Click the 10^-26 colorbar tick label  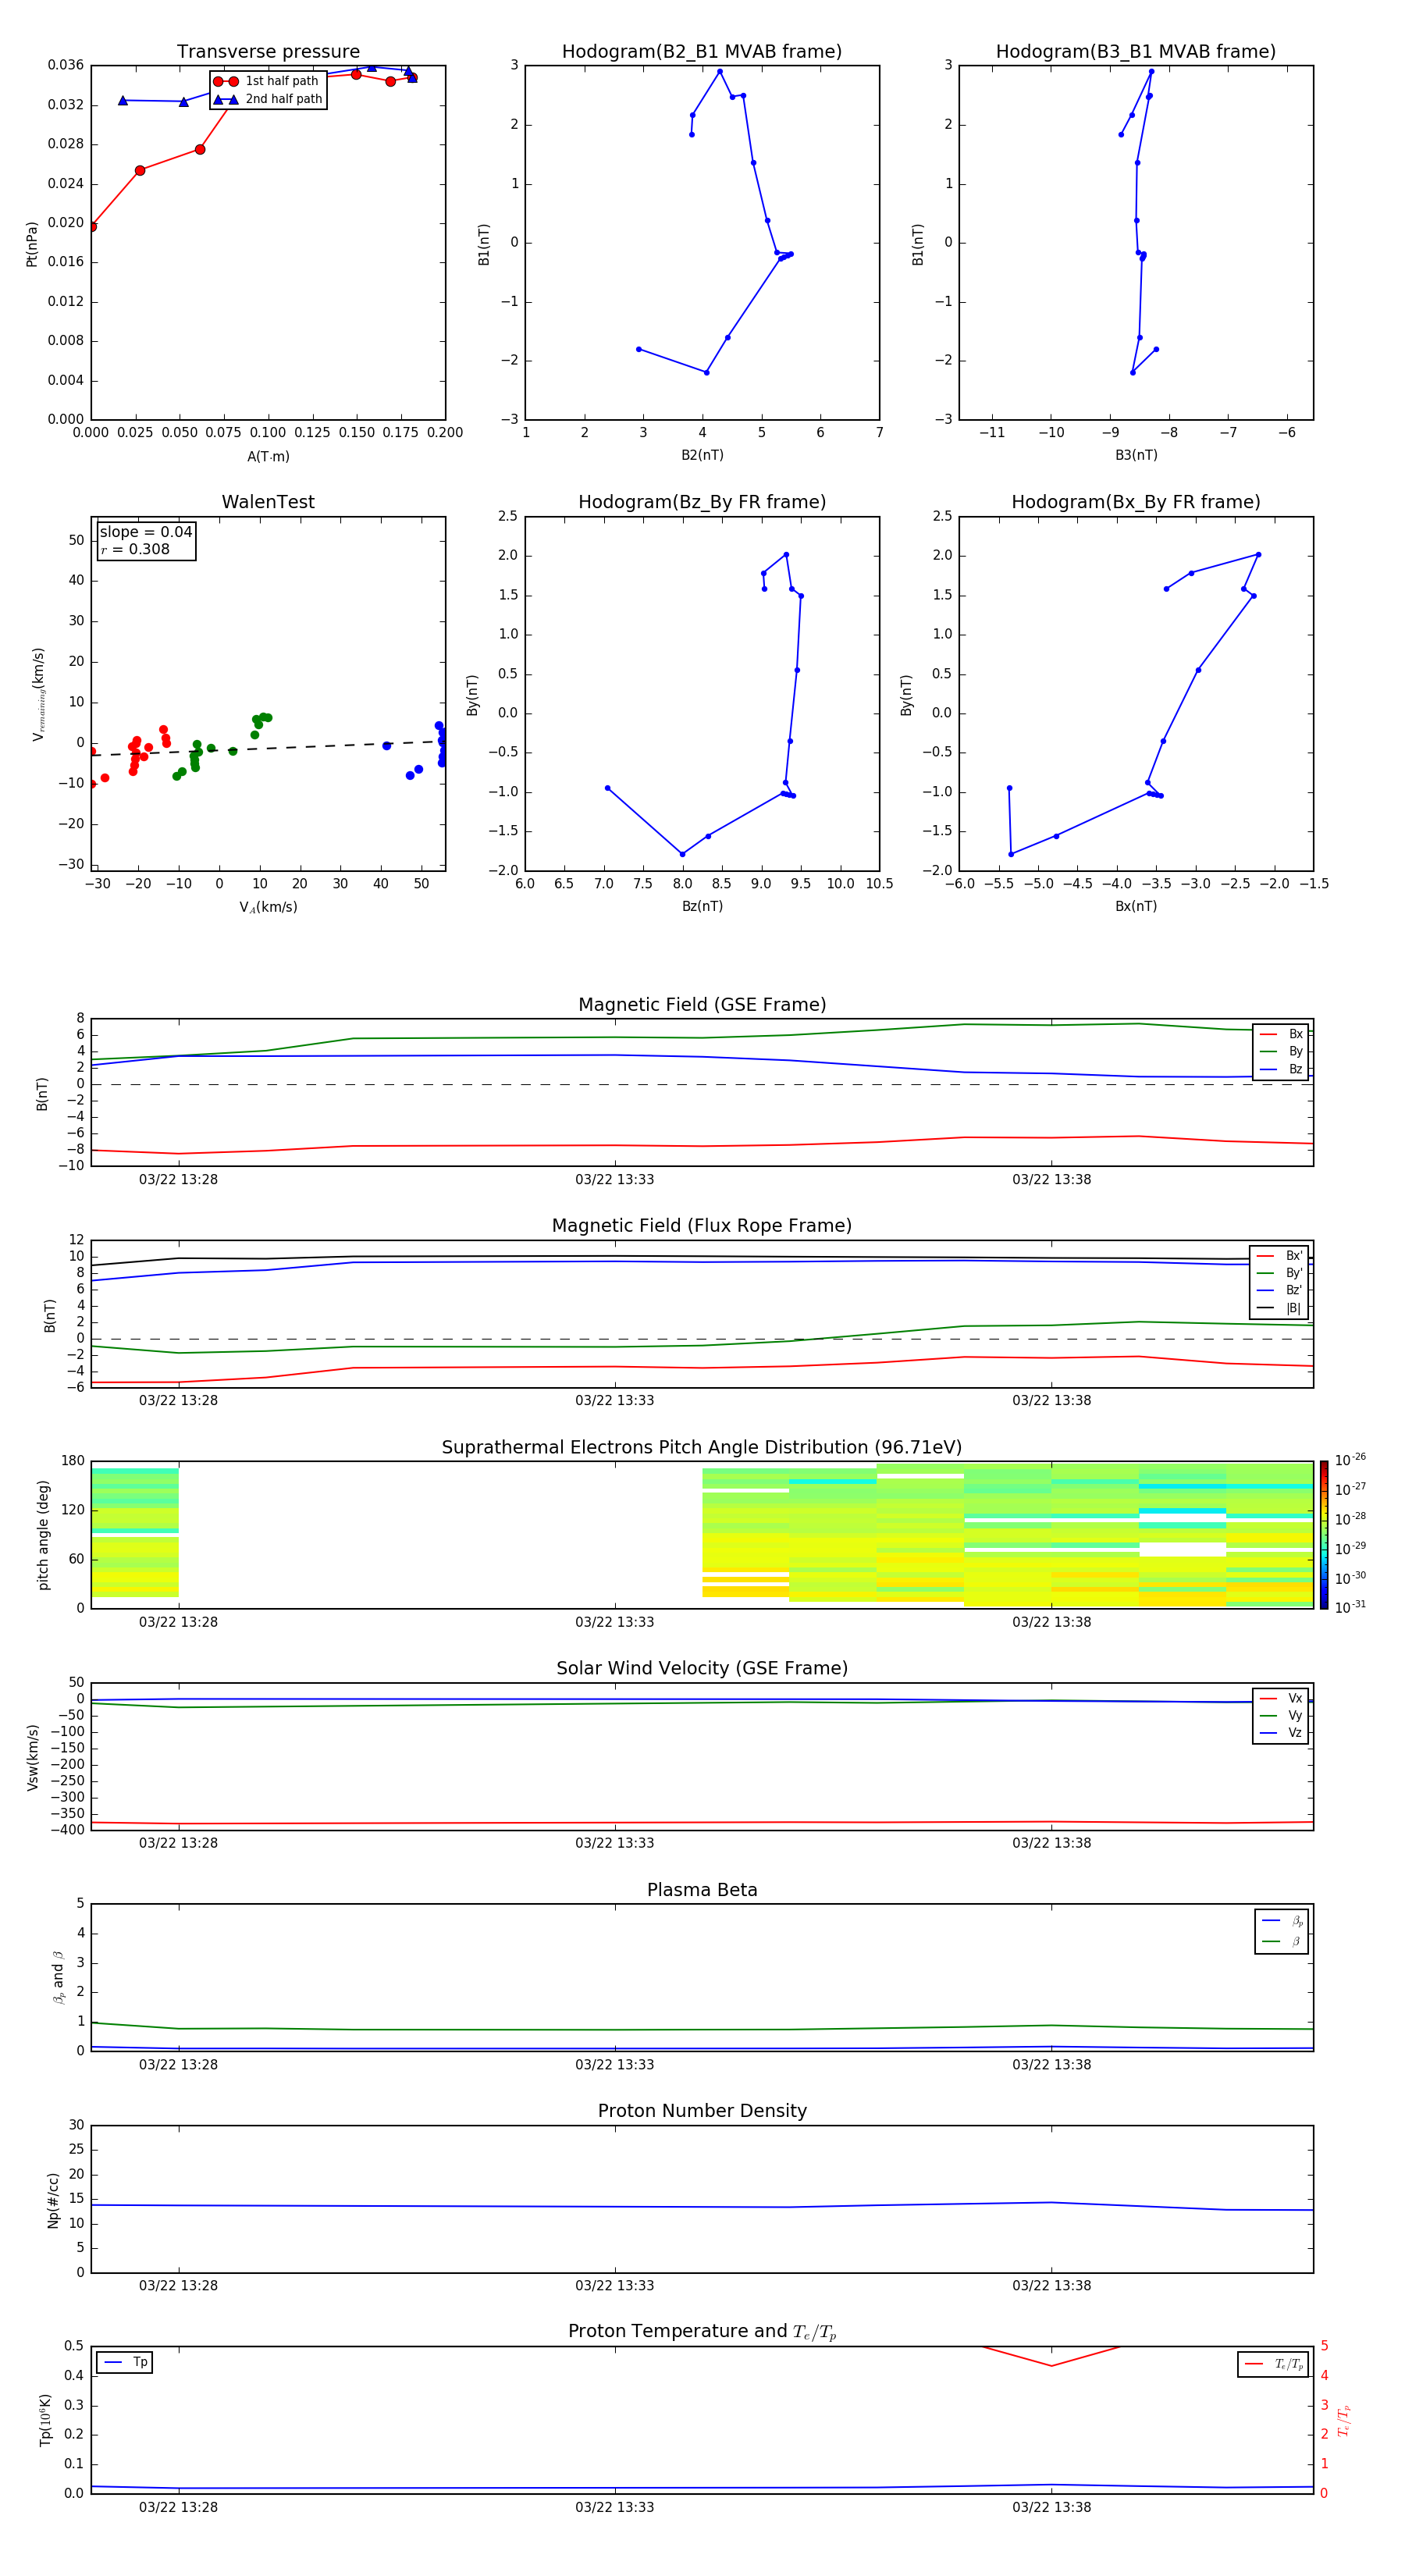pyautogui.click(x=1351, y=1460)
